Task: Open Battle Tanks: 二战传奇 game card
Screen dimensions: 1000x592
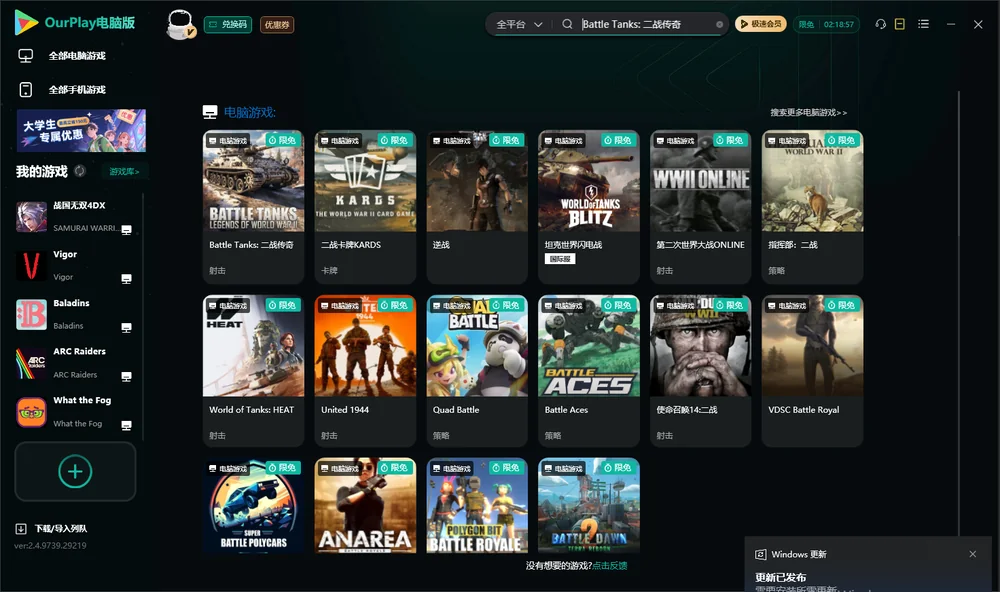Action: (253, 207)
